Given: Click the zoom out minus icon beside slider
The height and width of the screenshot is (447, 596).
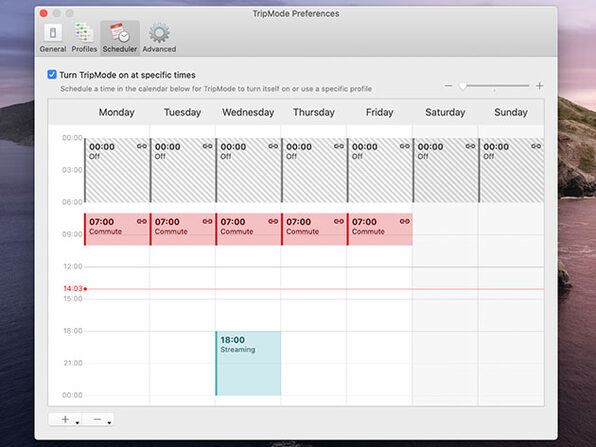Looking at the screenshot, I should 449,86.
